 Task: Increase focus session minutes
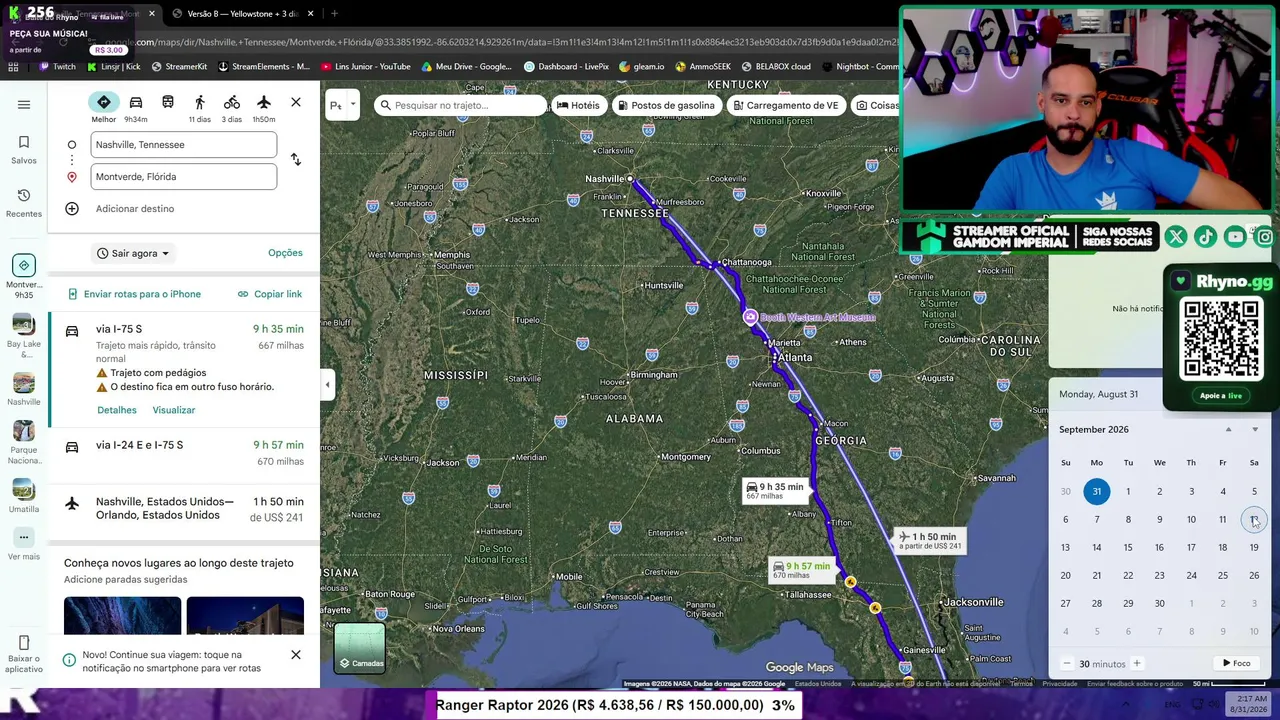coord(1136,663)
